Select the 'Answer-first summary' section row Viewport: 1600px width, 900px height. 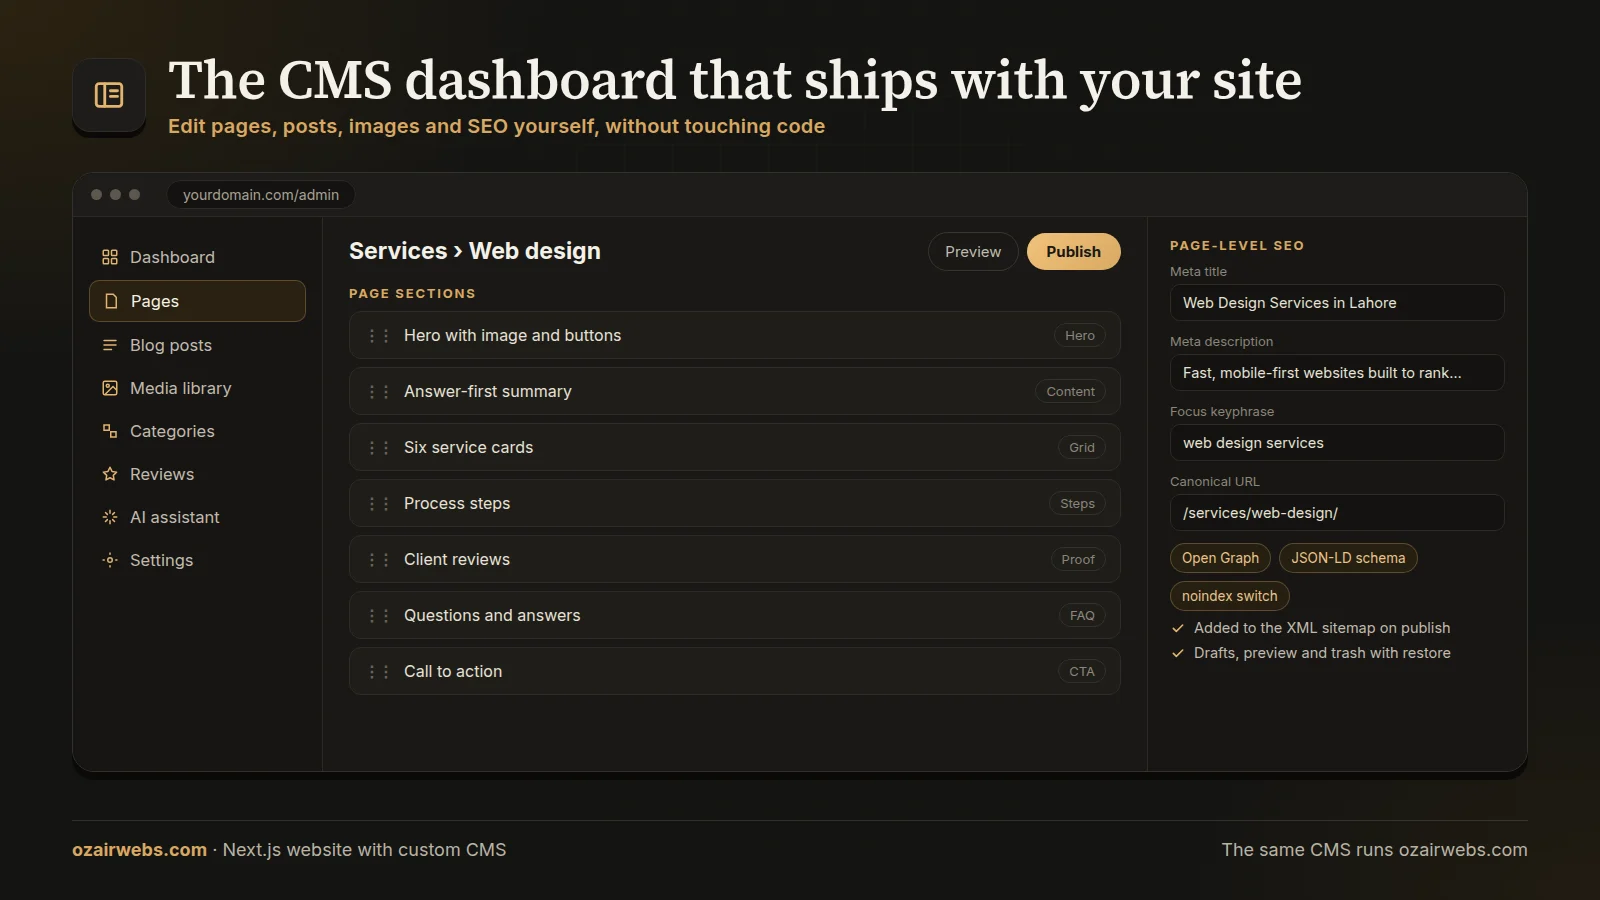pyautogui.click(x=735, y=391)
